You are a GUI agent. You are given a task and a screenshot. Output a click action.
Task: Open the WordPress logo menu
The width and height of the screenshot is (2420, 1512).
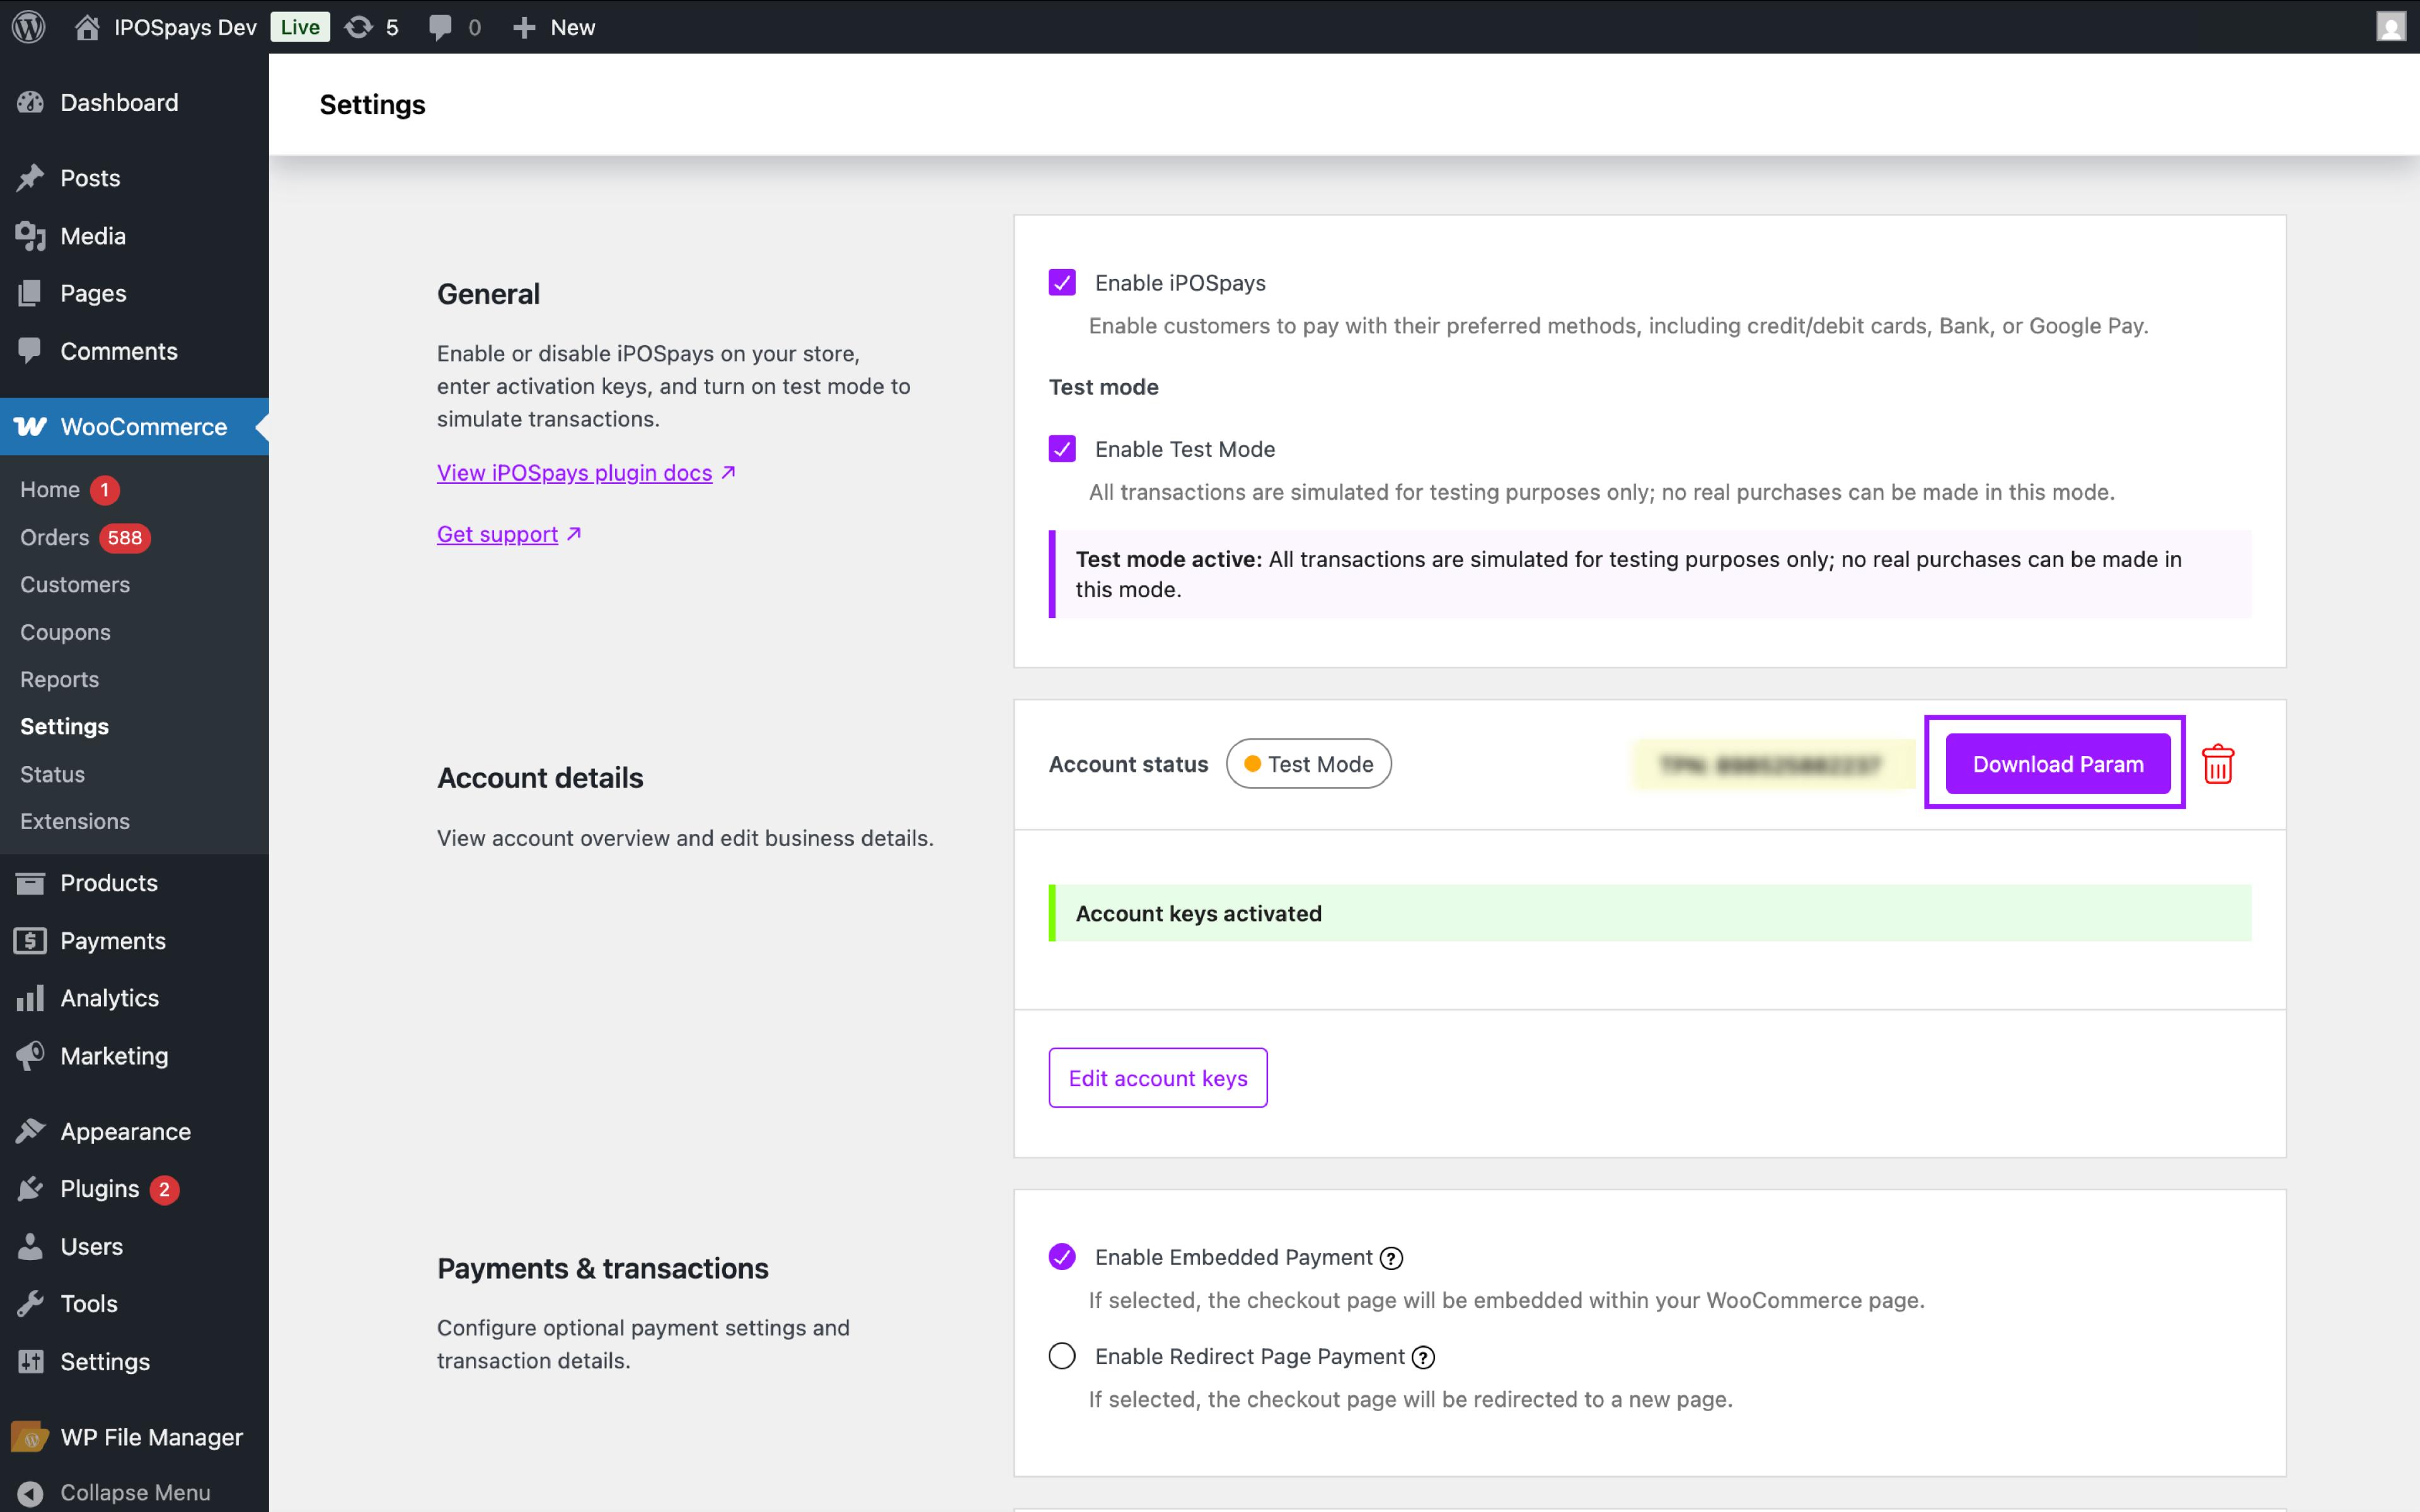pos(29,27)
